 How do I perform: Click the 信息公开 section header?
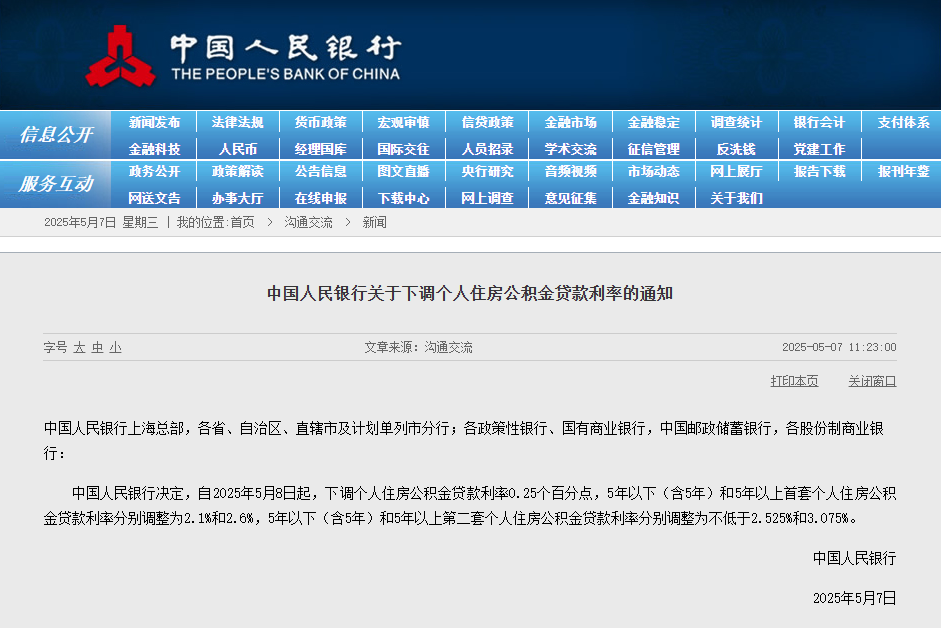tap(56, 134)
